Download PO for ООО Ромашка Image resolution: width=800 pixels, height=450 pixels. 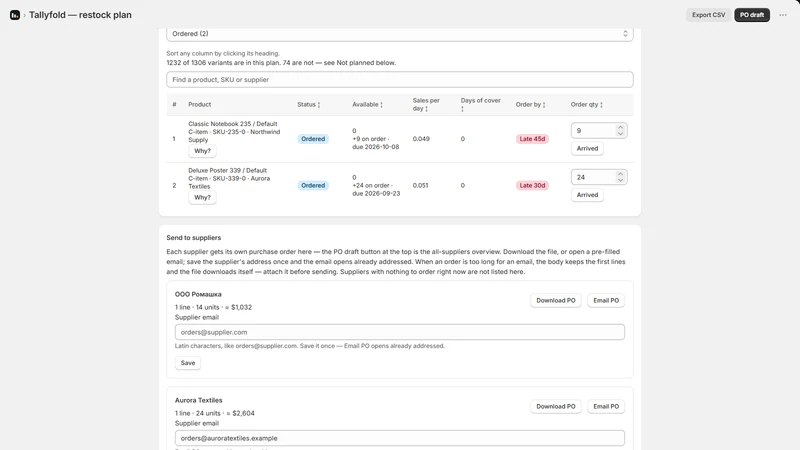tap(556, 301)
